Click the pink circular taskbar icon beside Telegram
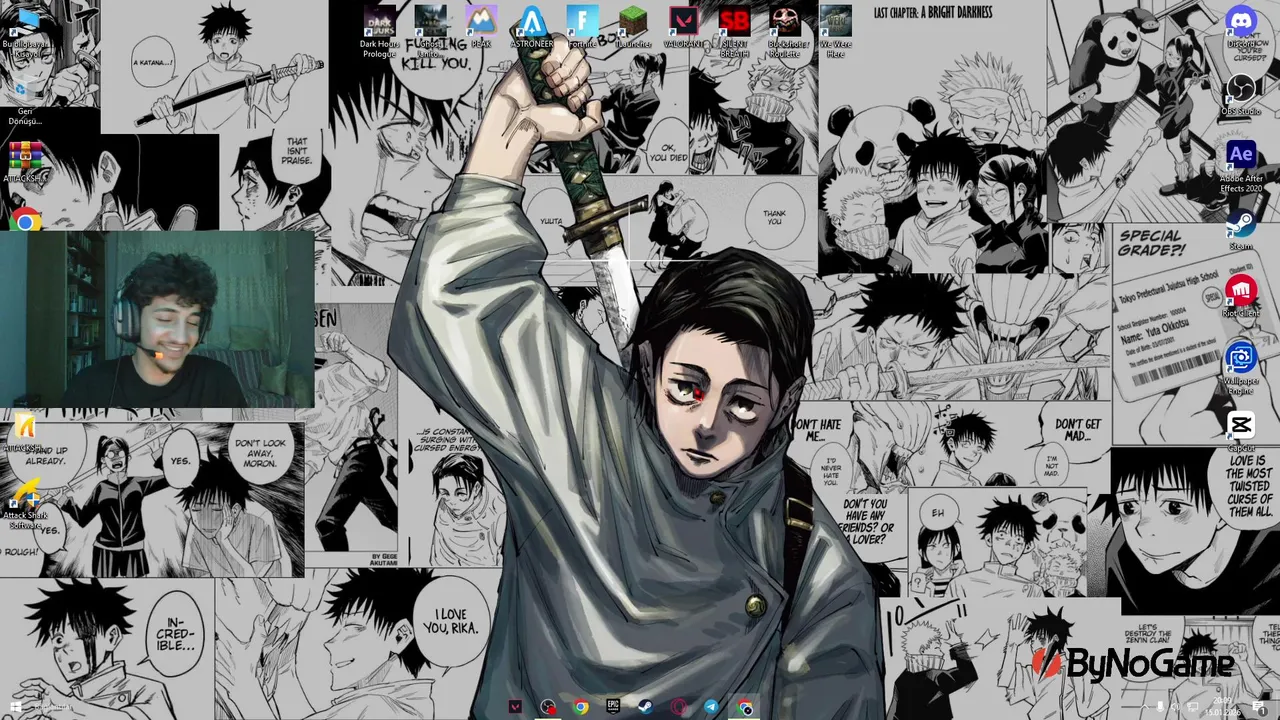Image resolution: width=1280 pixels, height=720 pixels. click(678, 707)
